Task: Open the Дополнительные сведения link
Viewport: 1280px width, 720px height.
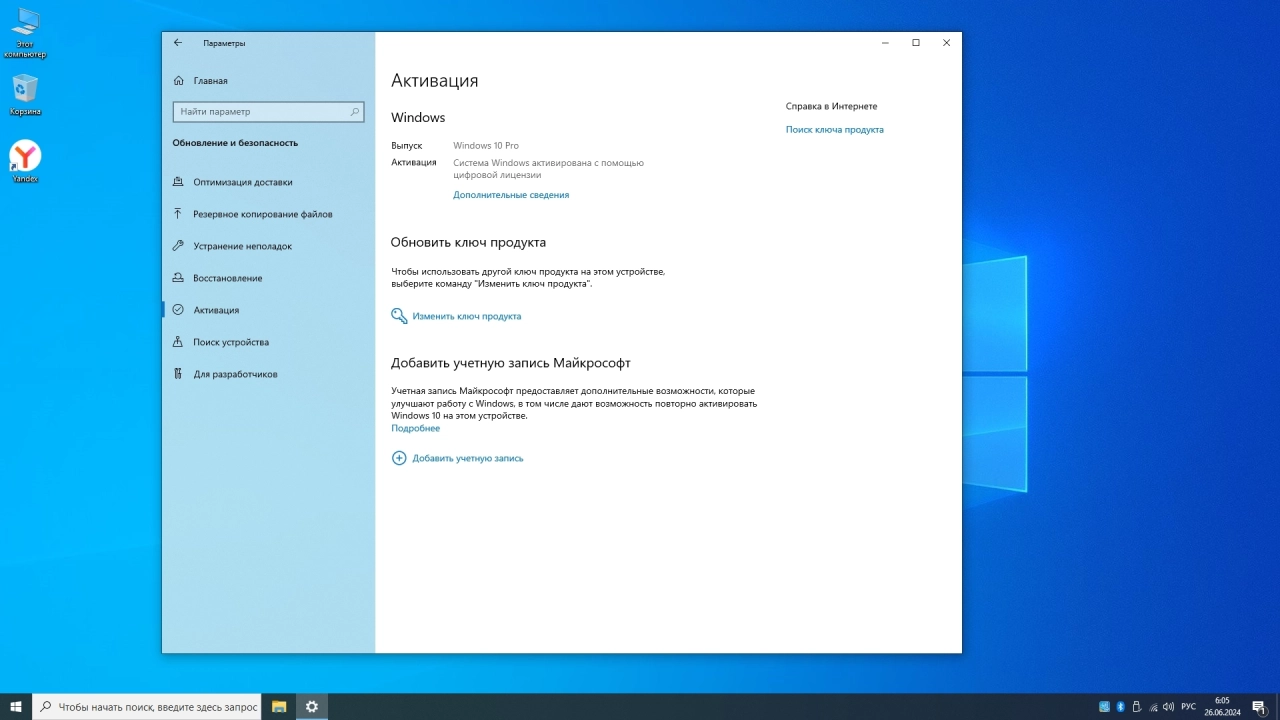Action: point(511,195)
